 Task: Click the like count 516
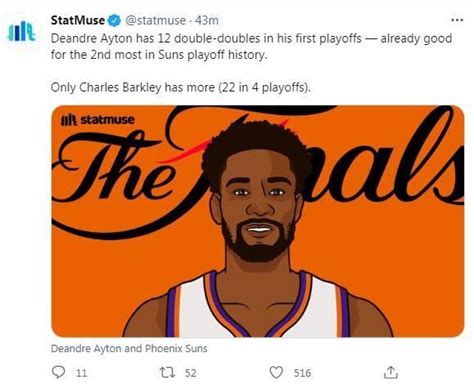(302, 373)
